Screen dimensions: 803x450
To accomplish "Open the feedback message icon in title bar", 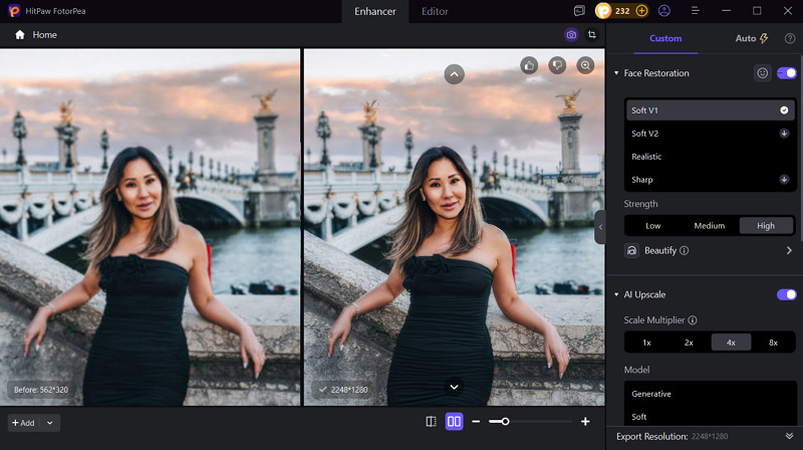I will pos(579,11).
